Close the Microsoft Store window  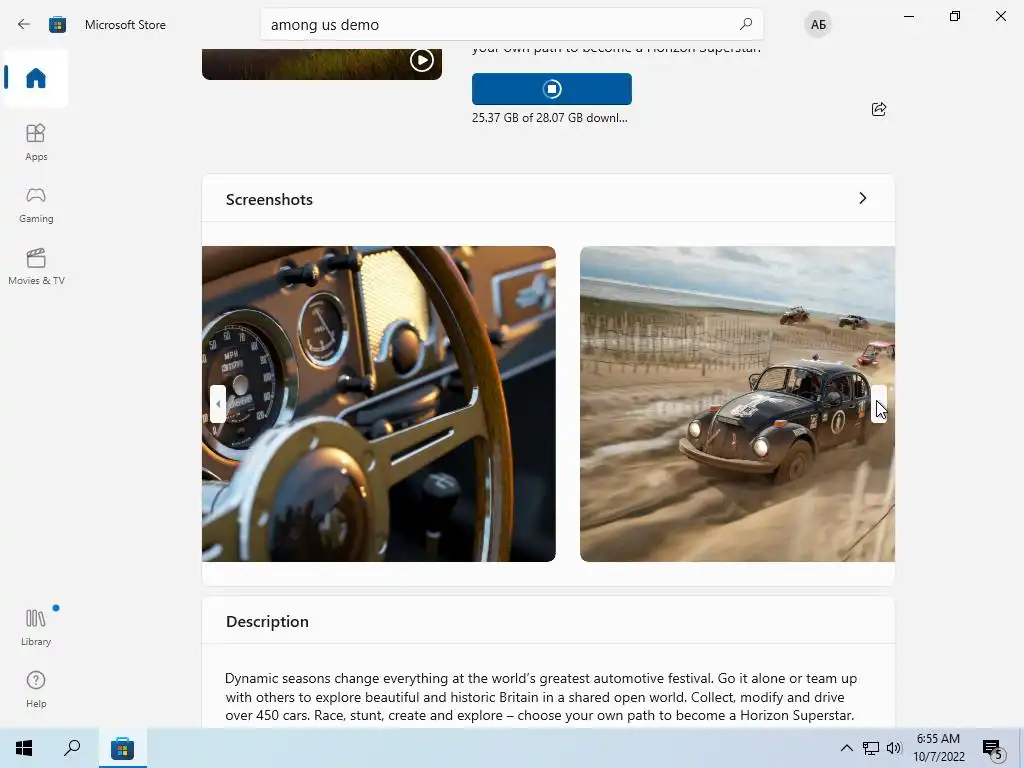point(1000,16)
